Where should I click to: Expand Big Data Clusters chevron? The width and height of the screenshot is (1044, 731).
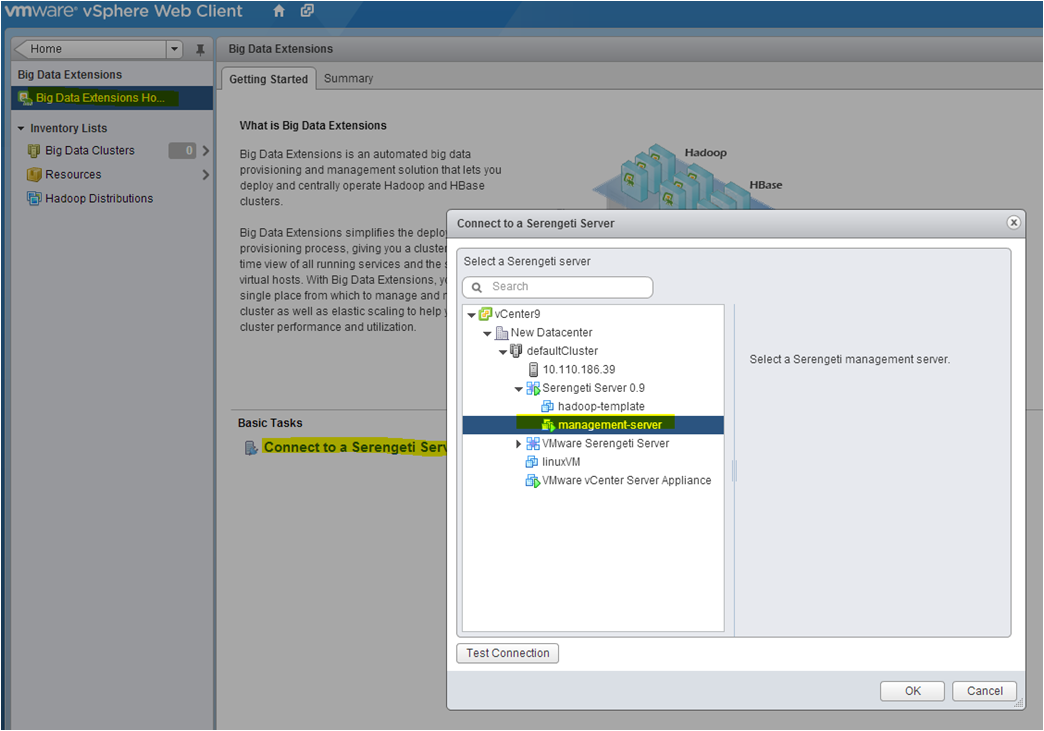click(x=206, y=150)
